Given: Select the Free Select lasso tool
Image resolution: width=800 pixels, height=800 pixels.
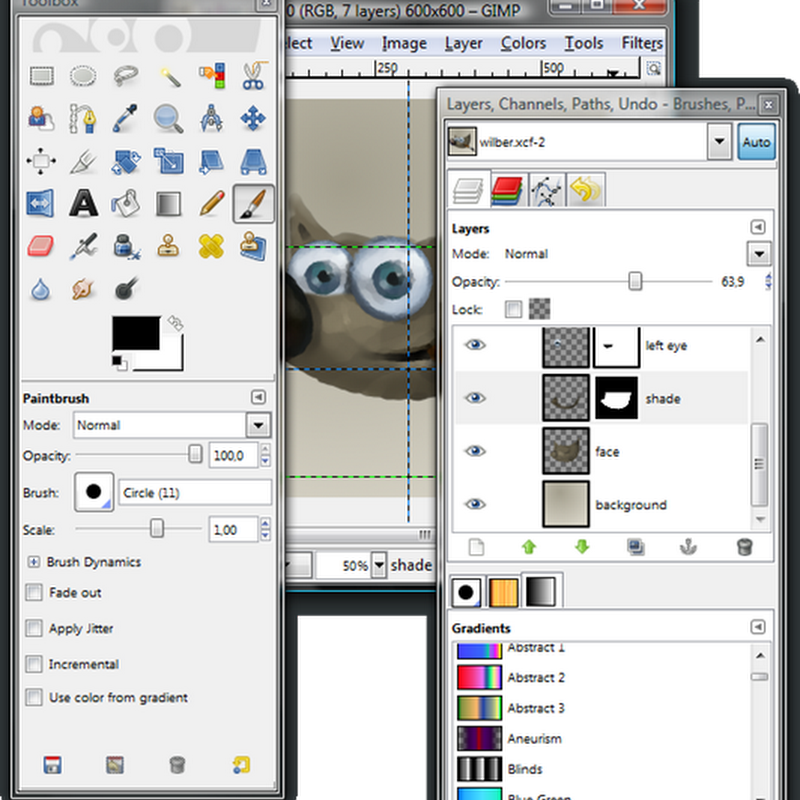Looking at the screenshot, I should tap(126, 77).
